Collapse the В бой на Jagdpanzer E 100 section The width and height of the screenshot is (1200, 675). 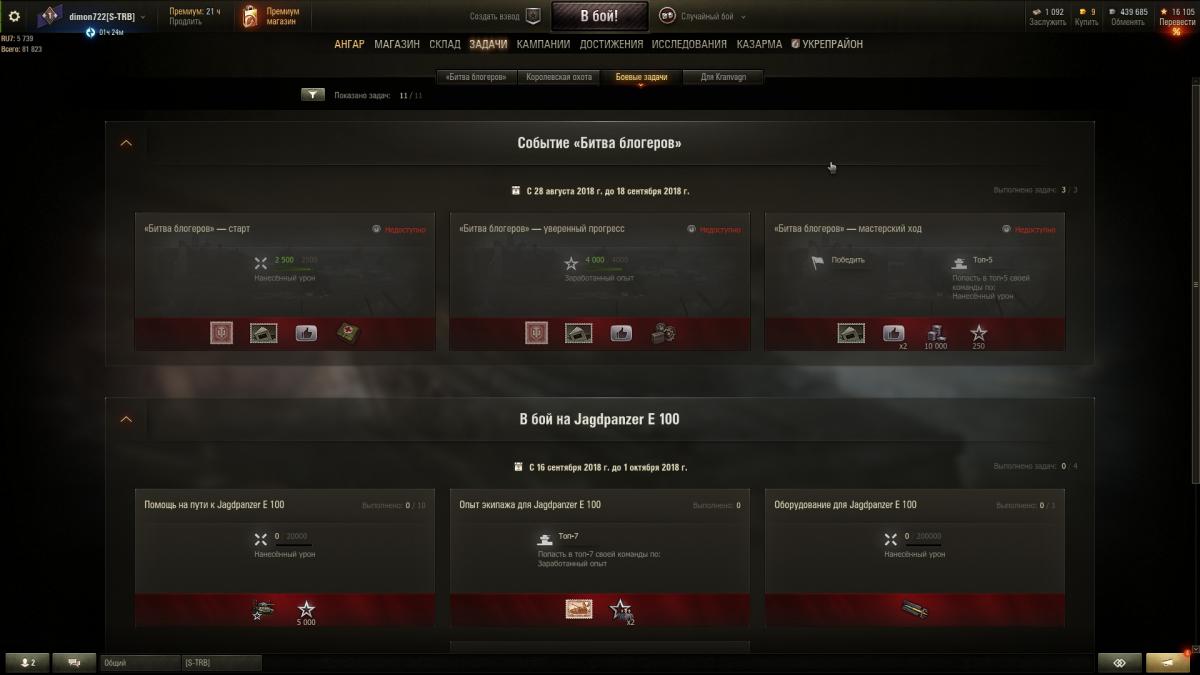click(126, 419)
